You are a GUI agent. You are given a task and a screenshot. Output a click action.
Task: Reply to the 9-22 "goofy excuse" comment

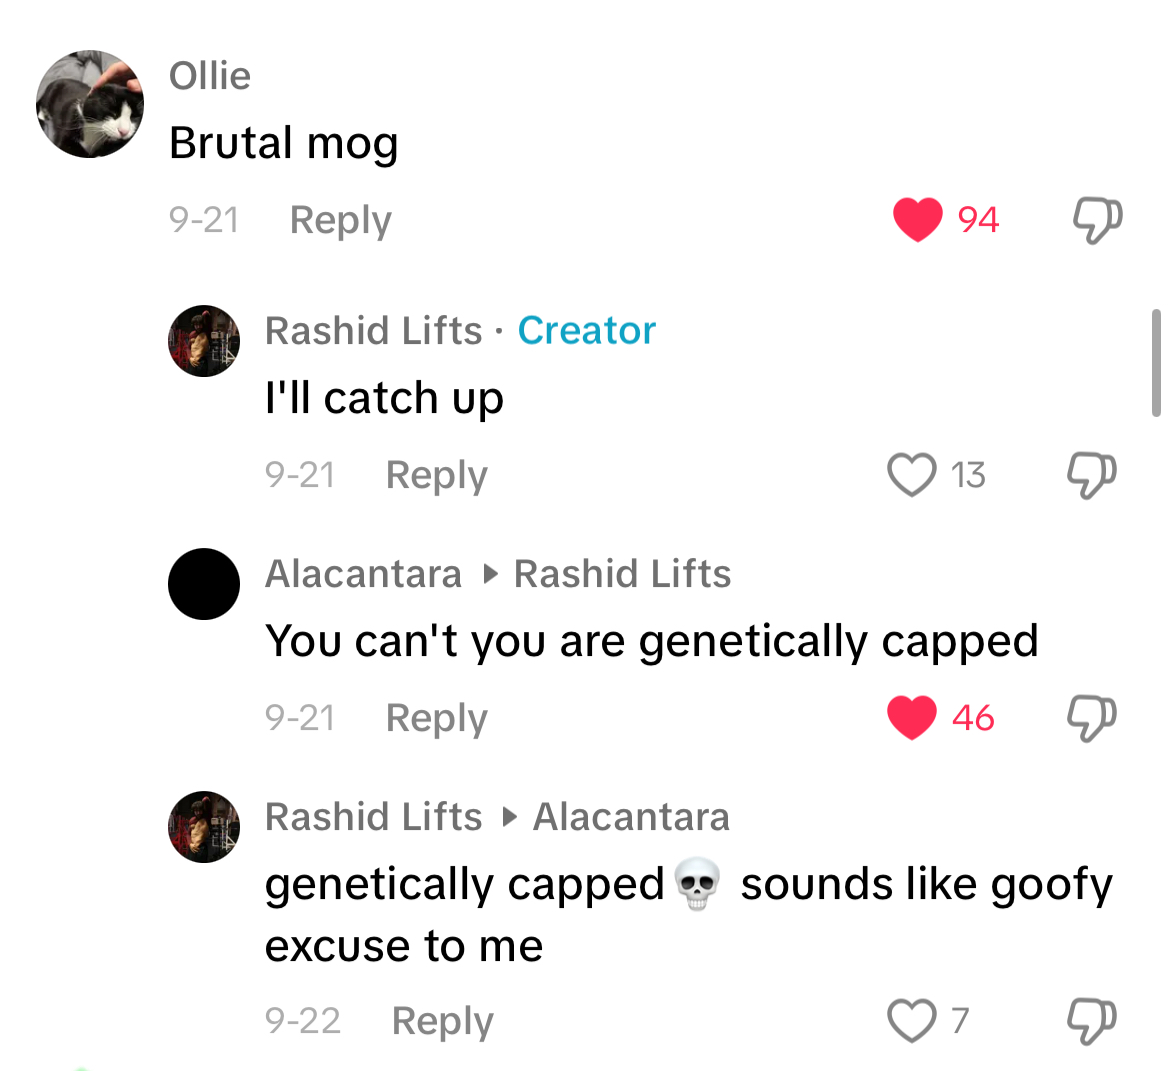pyautogui.click(x=442, y=1021)
